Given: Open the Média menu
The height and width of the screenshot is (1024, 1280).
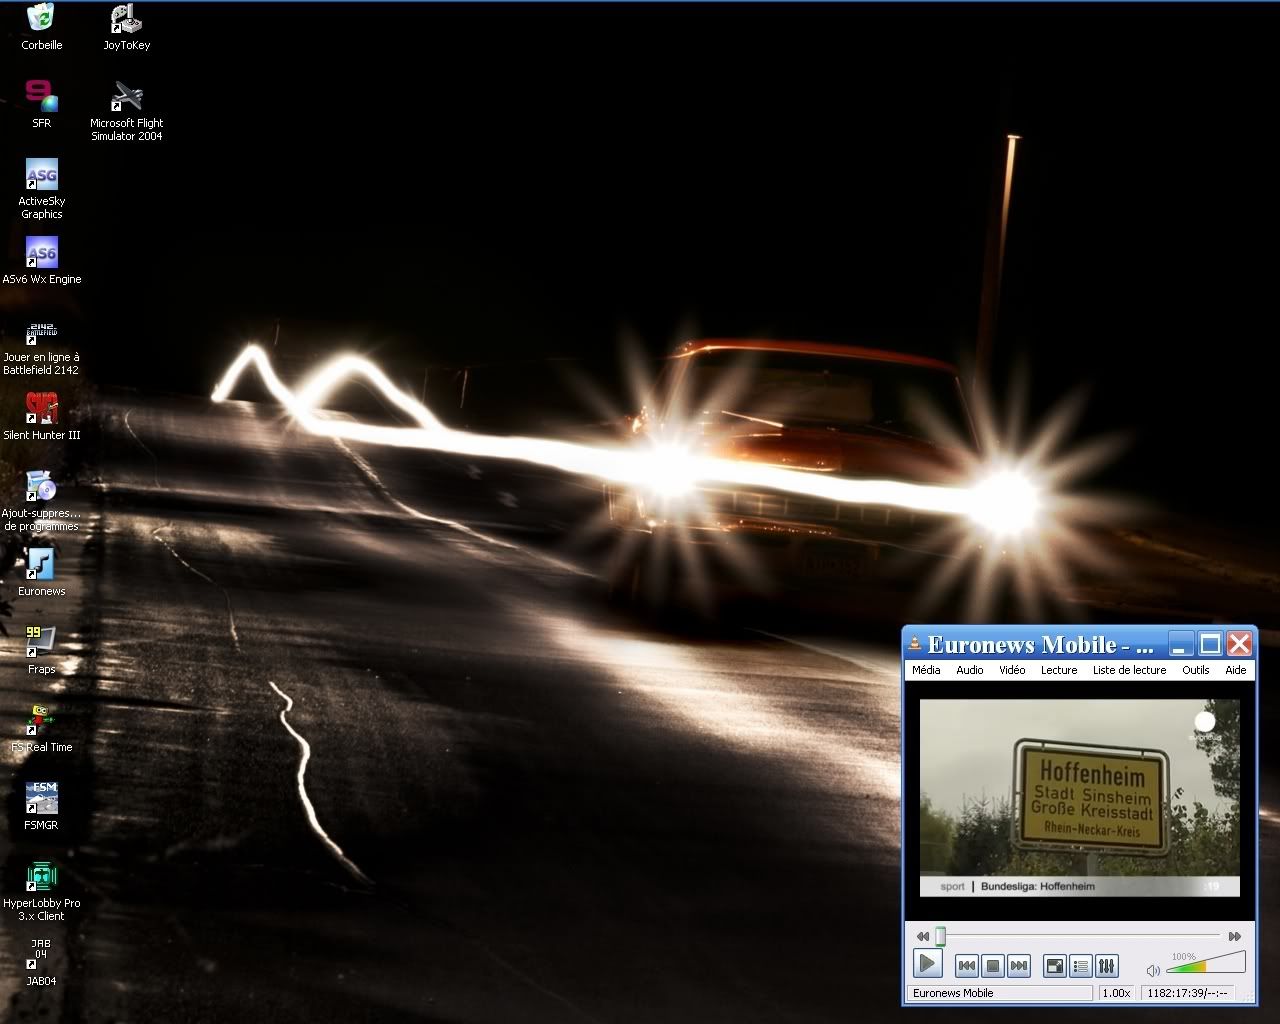Looking at the screenshot, I should [924, 670].
